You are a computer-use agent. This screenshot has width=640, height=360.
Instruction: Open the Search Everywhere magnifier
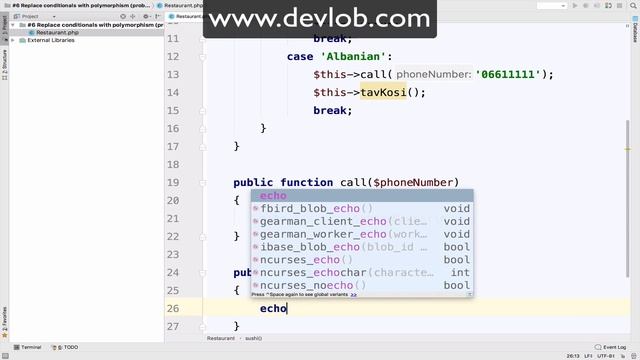click(x=633, y=6)
